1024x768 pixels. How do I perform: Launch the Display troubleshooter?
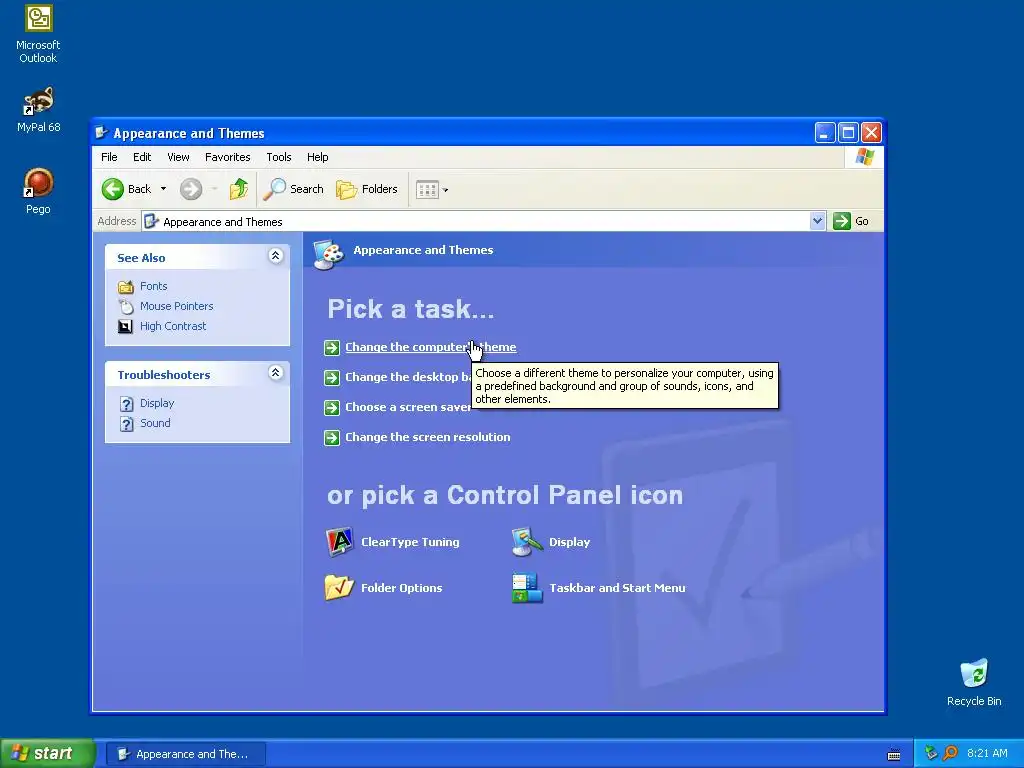tap(157, 403)
